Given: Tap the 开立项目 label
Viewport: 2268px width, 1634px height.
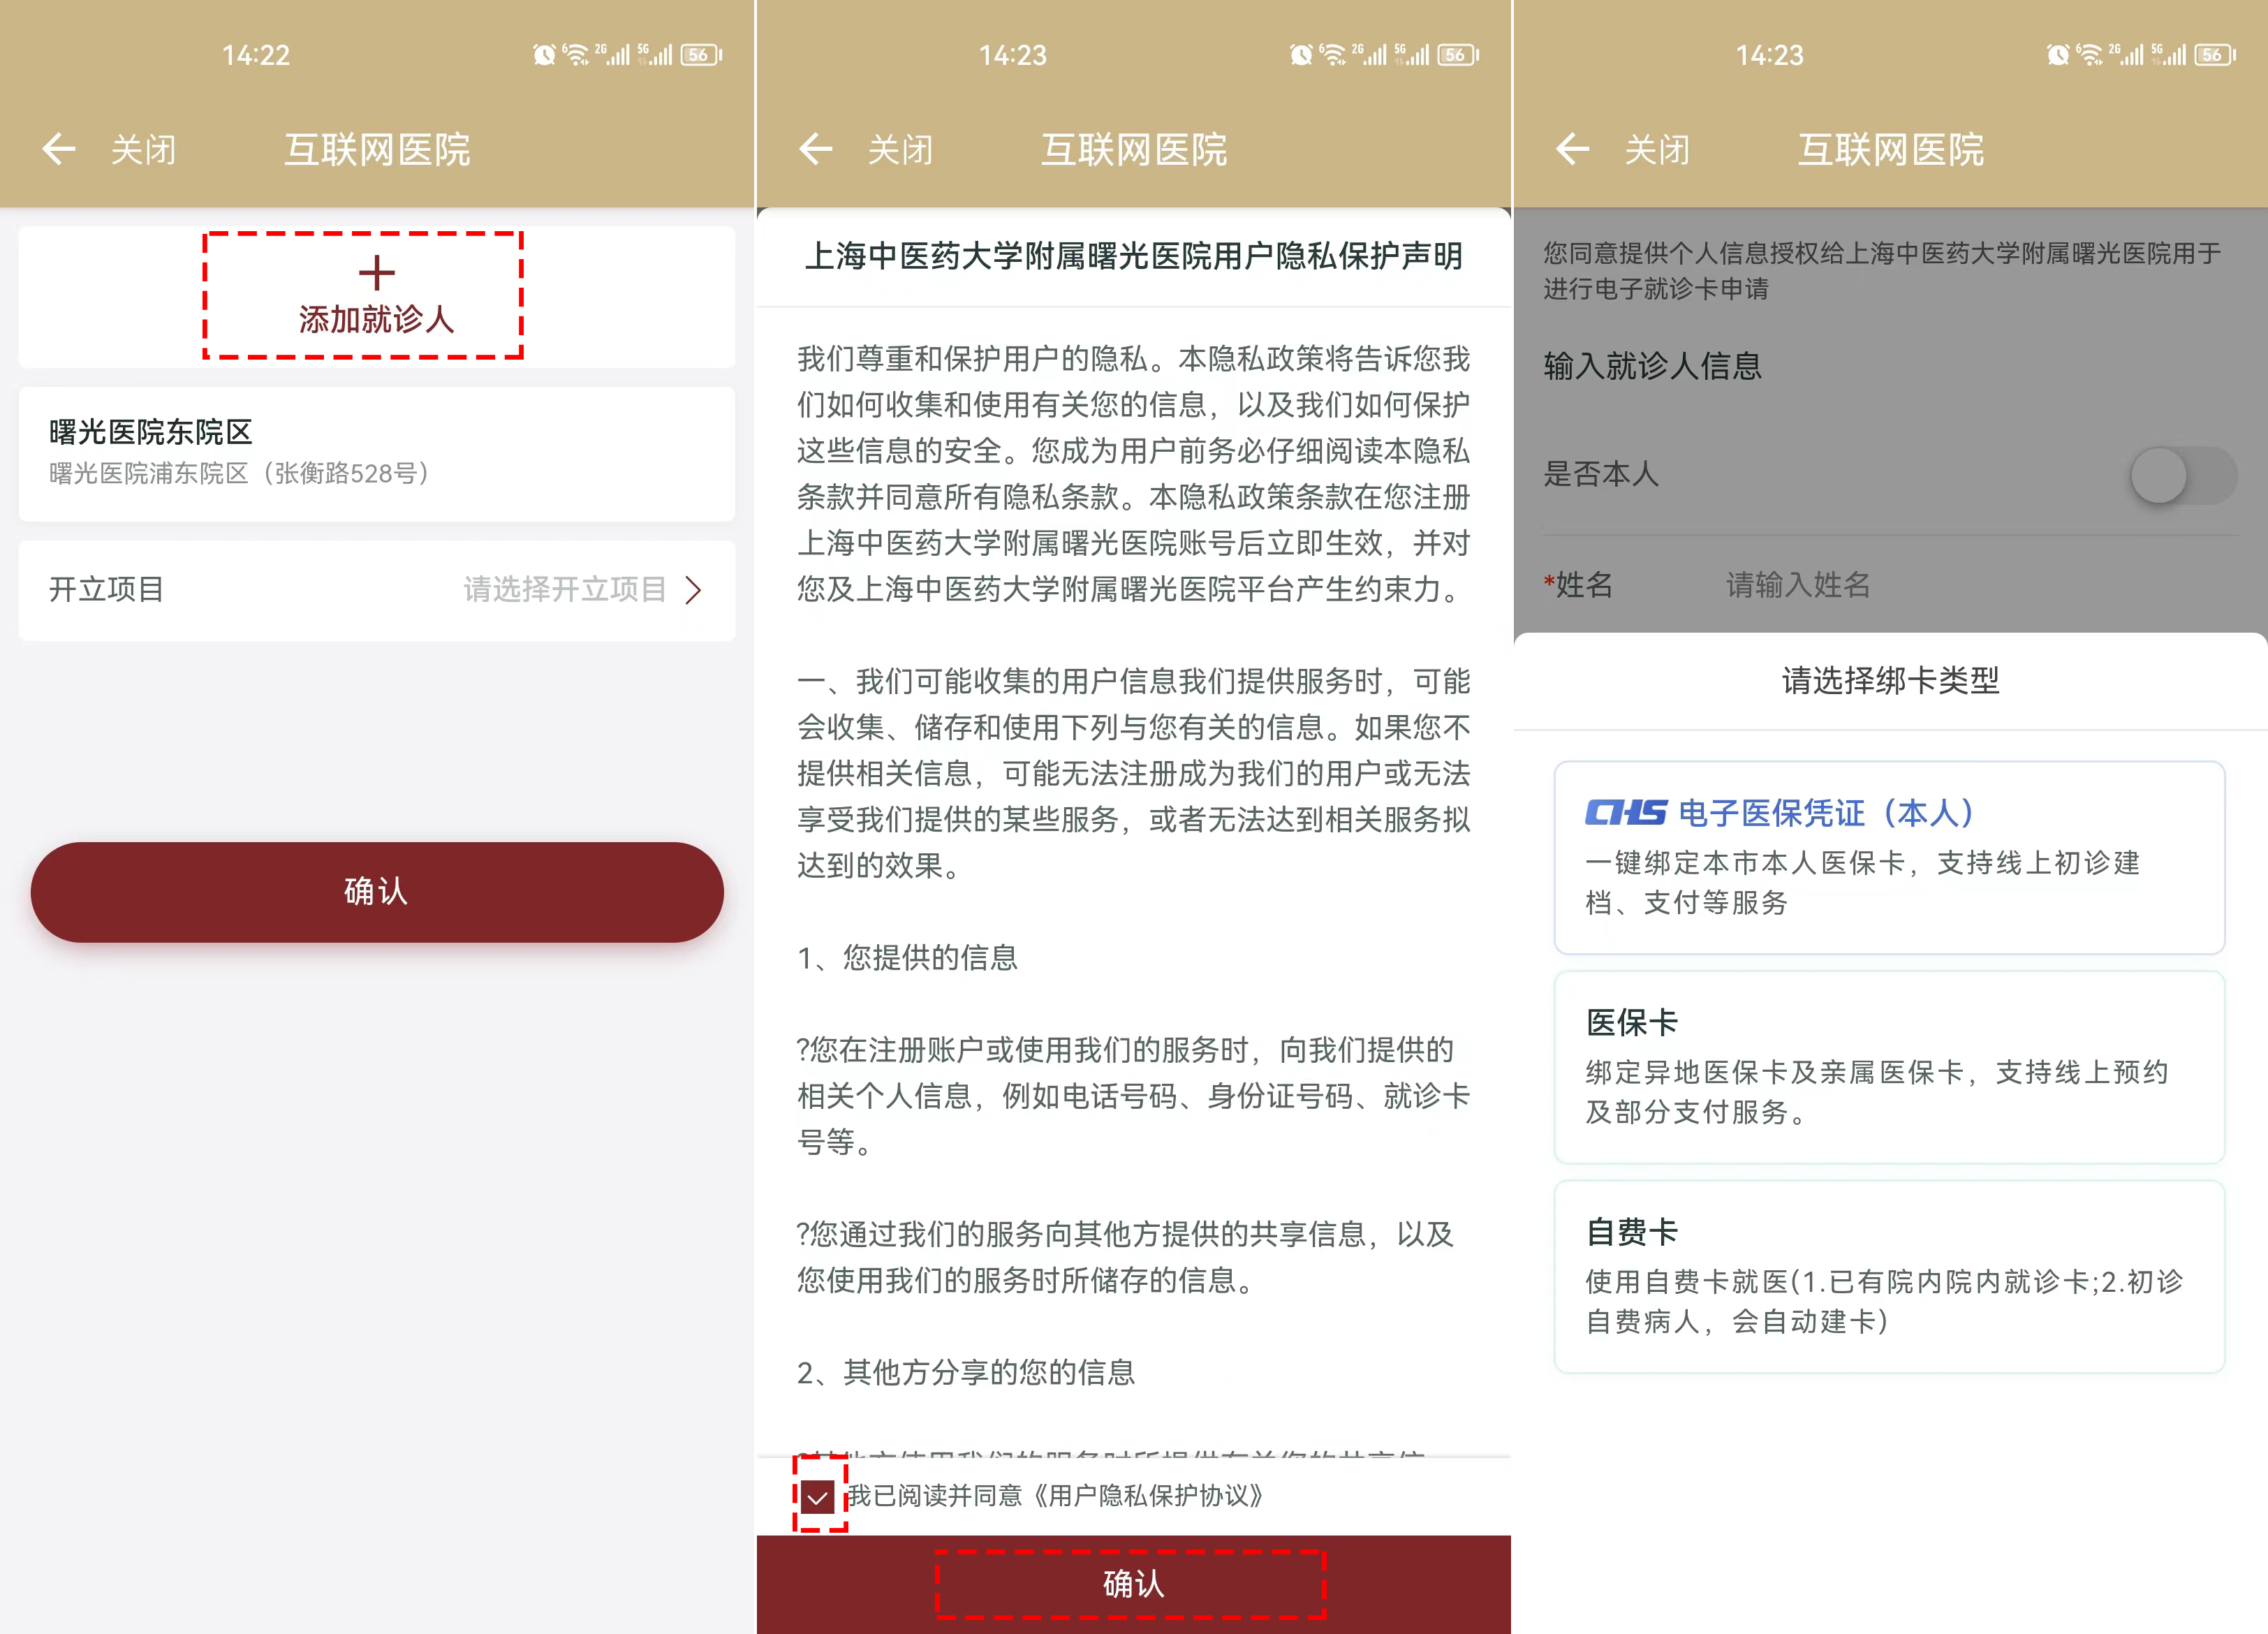Looking at the screenshot, I should click(107, 590).
